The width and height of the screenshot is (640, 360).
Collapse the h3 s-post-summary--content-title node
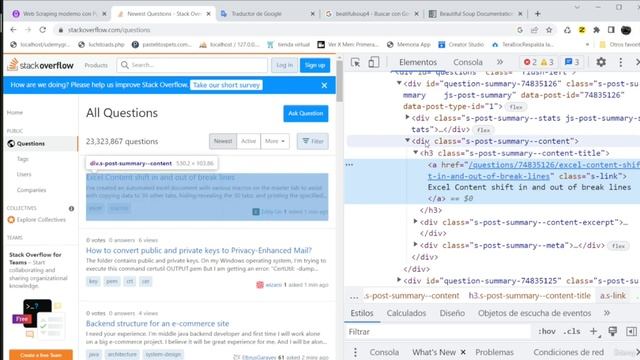tap(416, 153)
